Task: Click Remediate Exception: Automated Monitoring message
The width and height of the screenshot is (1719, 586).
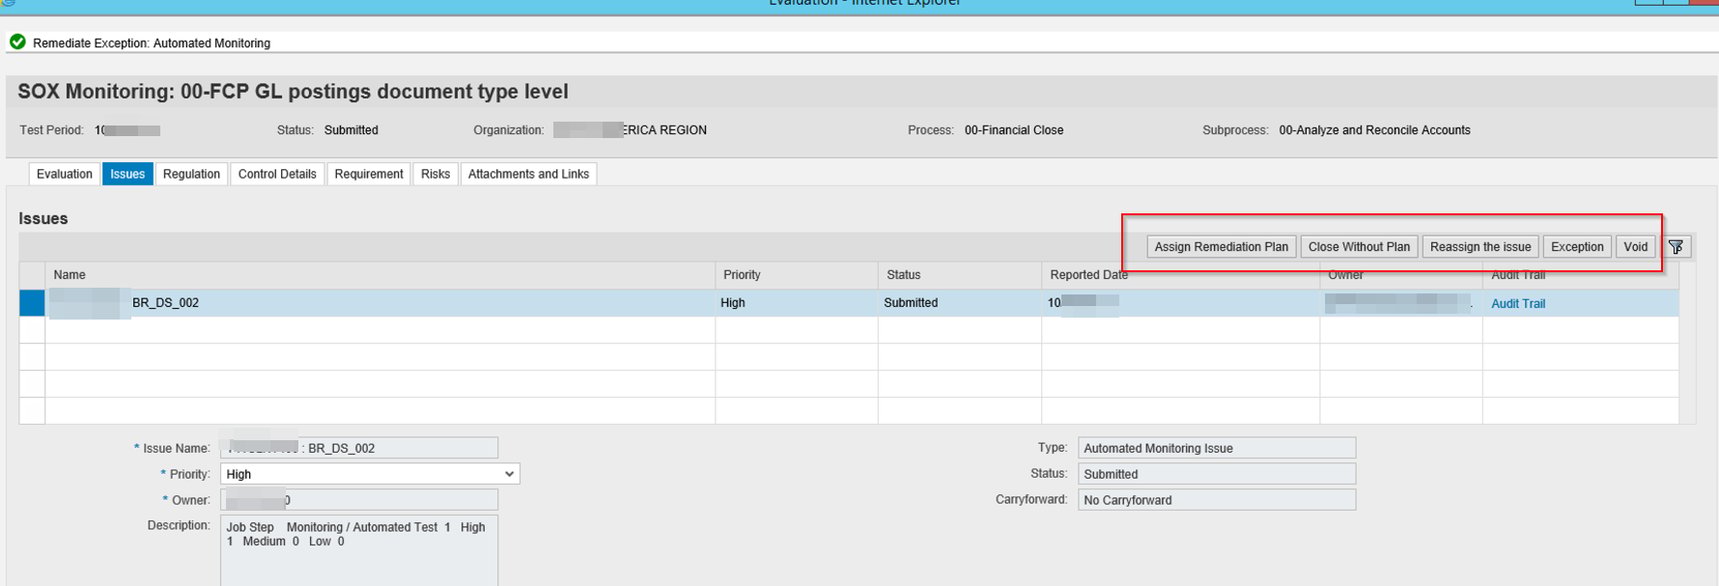Action: [152, 43]
